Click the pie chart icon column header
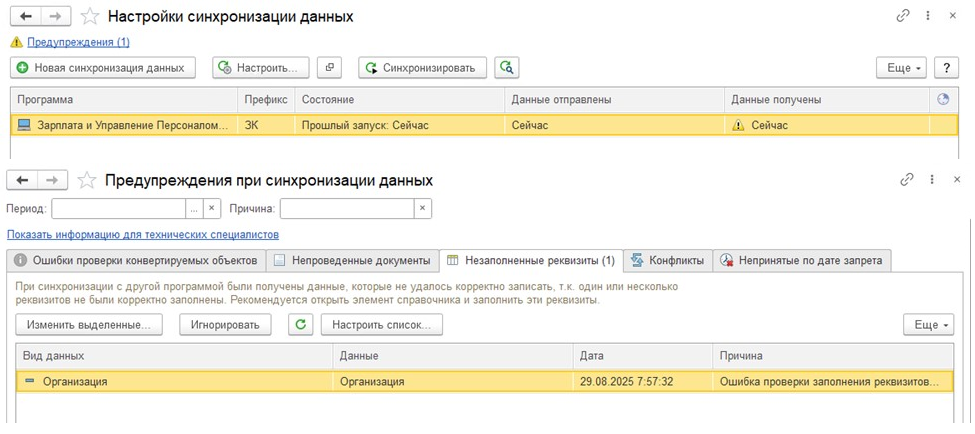 [x=943, y=99]
